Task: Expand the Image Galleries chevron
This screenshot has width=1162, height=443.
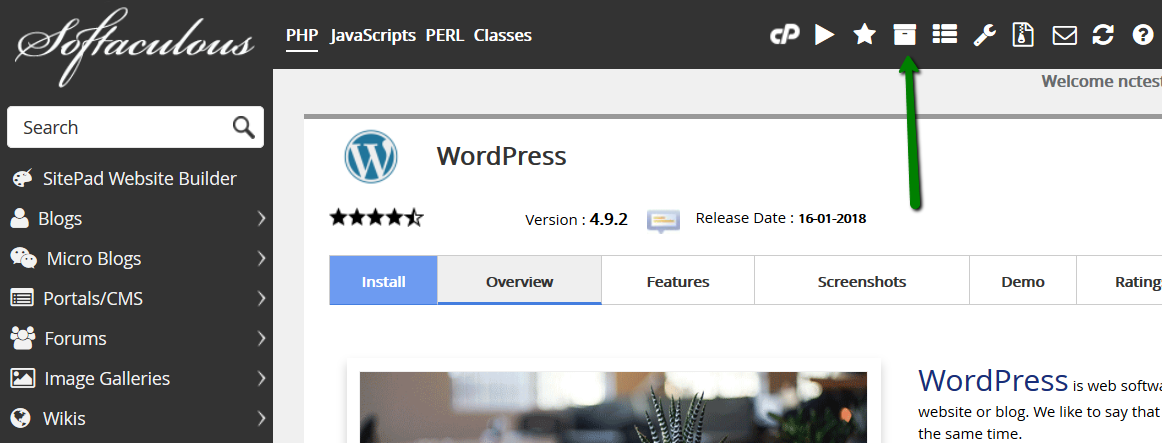Action: [x=261, y=379]
